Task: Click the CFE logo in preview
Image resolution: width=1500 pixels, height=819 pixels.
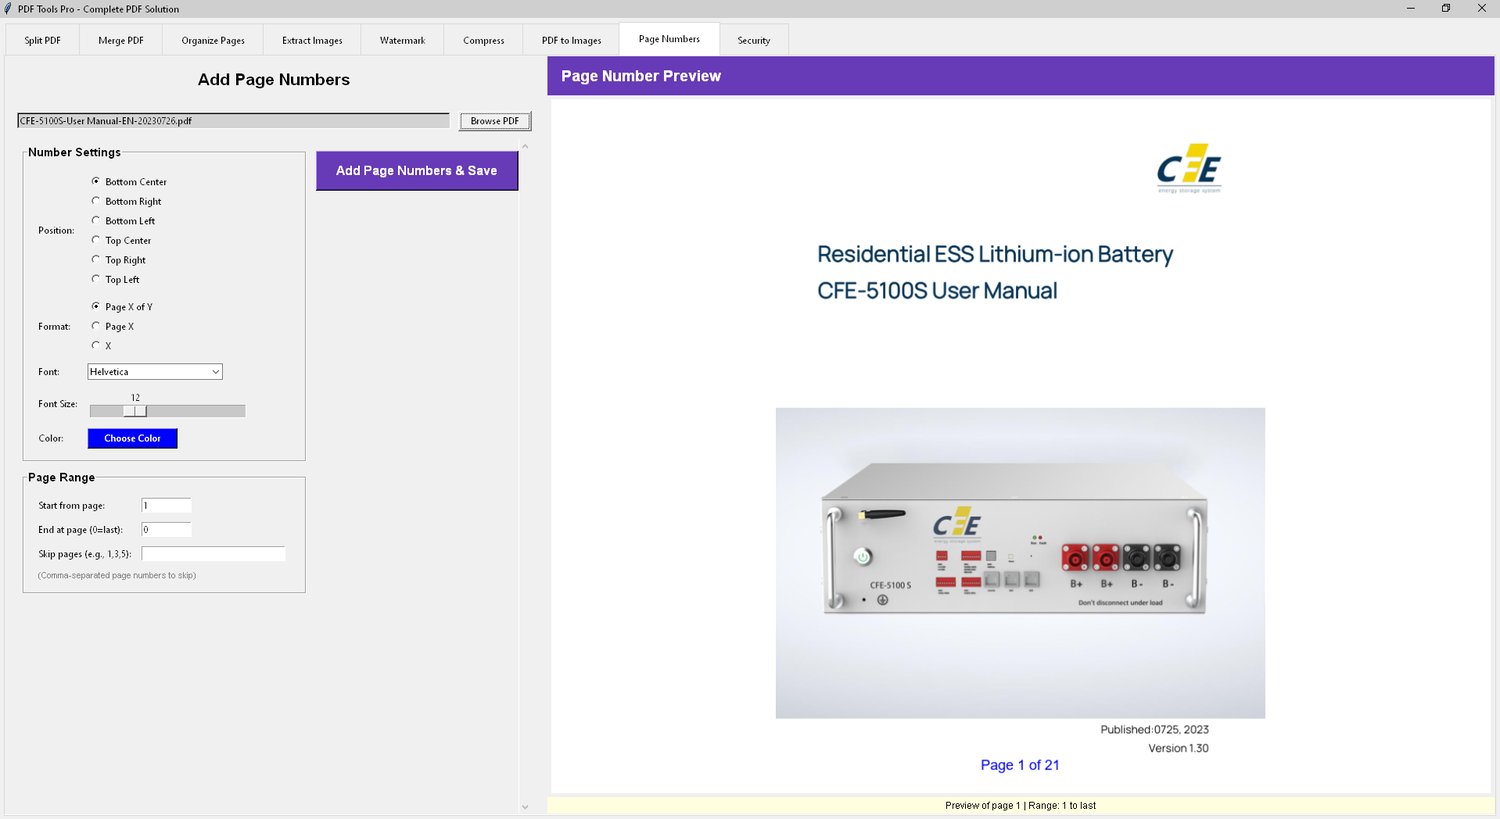Action: [1189, 168]
